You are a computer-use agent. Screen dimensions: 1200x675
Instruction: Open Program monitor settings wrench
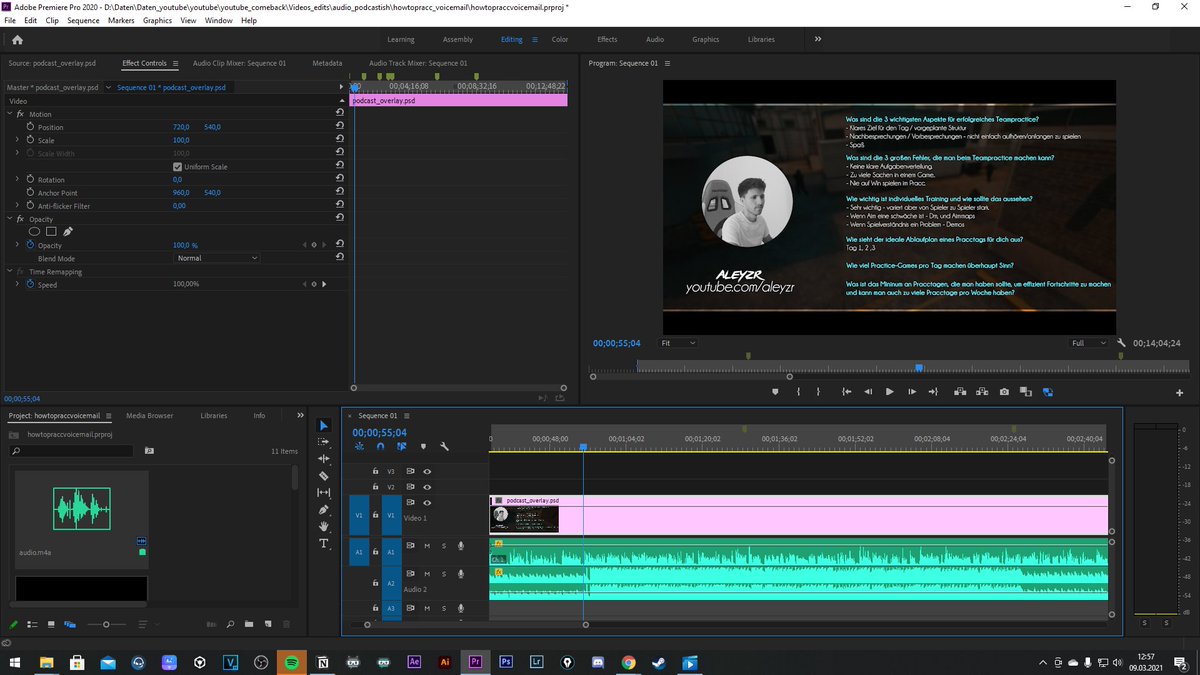pos(1122,343)
